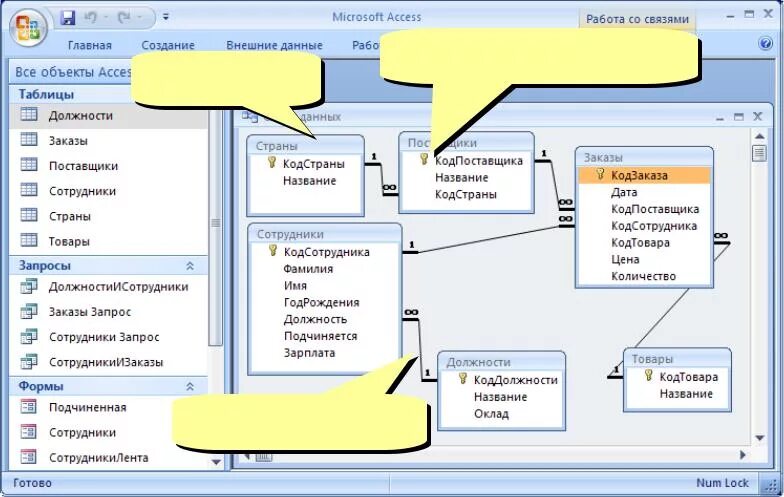The width and height of the screenshot is (784, 497).
Task: Click the query icon next to ДолжностиИСотрудники
Action: [28, 286]
